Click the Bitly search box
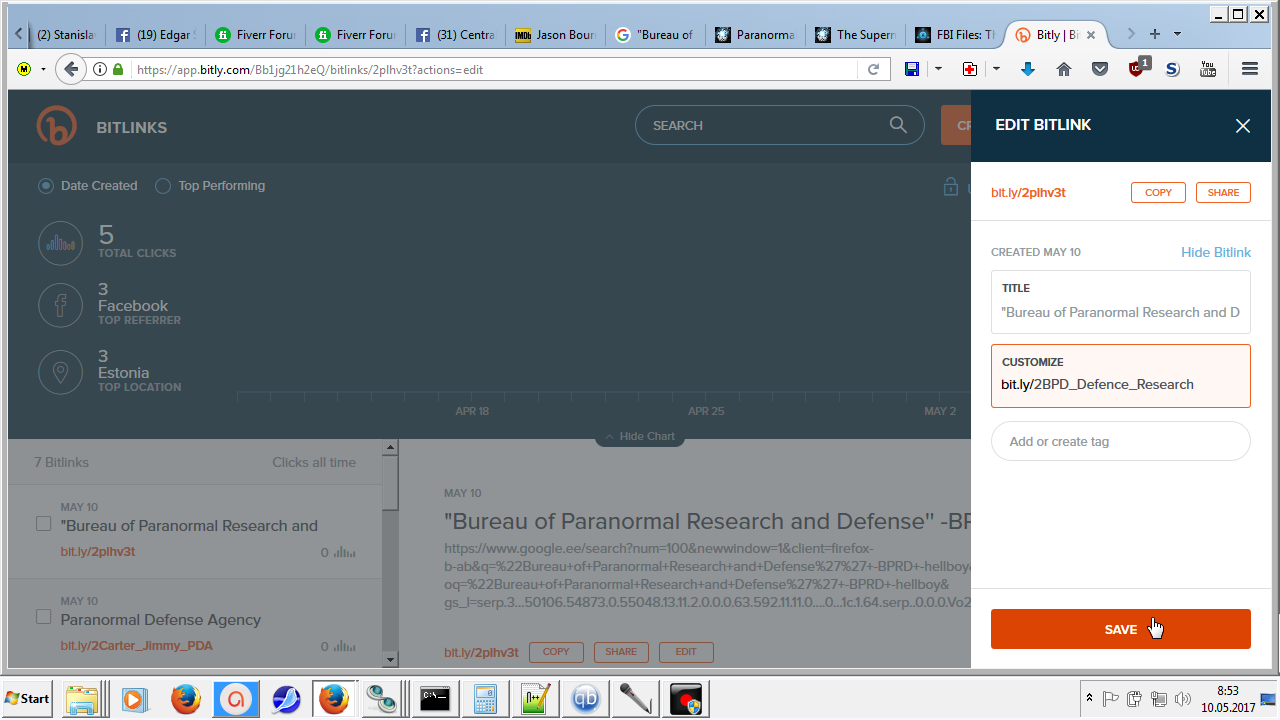 click(779, 125)
